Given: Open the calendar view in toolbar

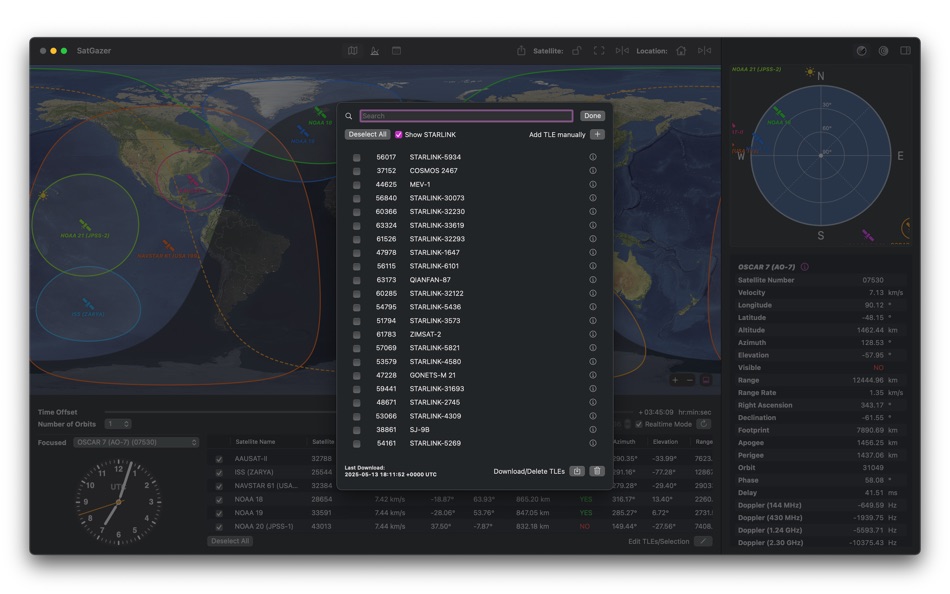Looking at the screenshot, I should [x=396, y=51].
